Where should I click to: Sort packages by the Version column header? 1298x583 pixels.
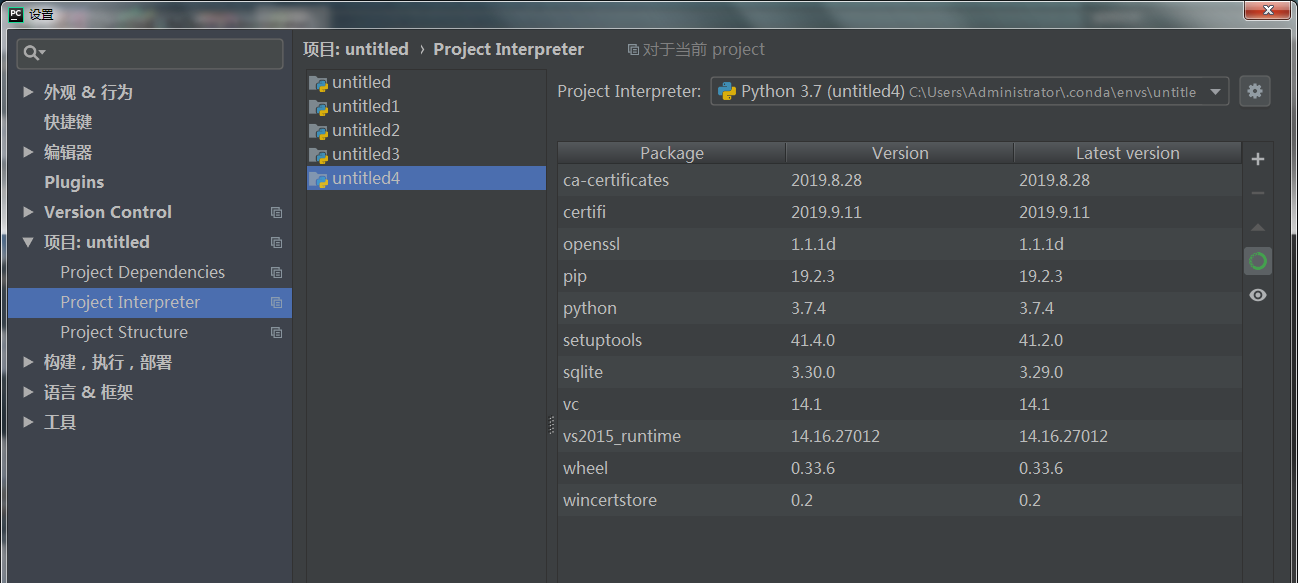[899, 152]
